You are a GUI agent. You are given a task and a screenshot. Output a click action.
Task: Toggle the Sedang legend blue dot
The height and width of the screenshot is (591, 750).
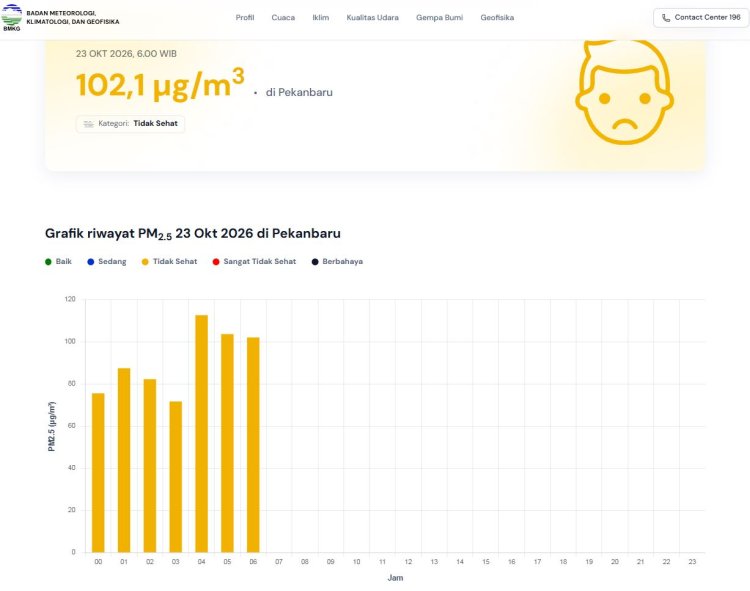(90, 262)
